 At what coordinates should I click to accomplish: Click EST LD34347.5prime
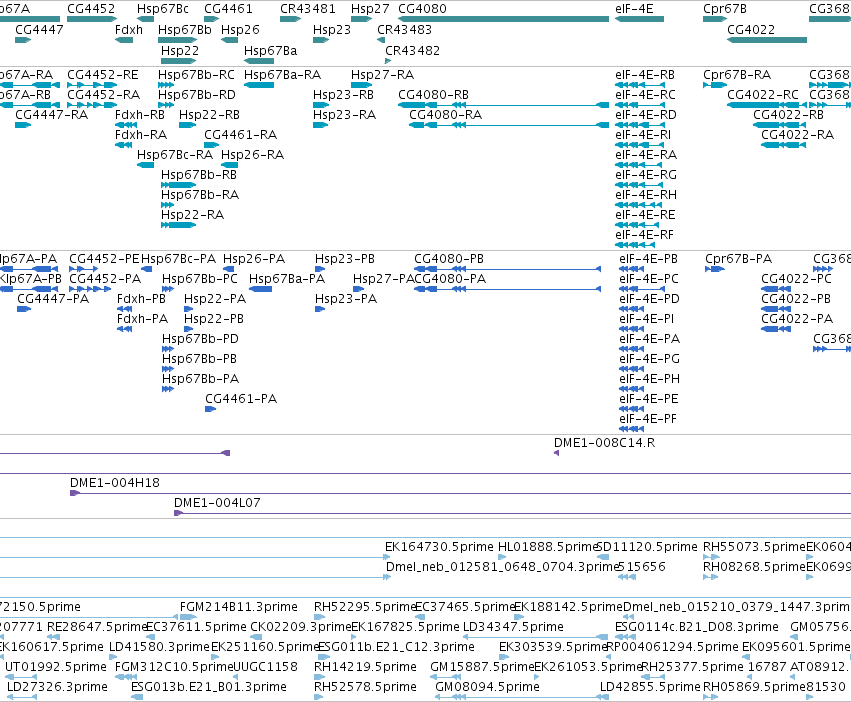(x=513, y=627)
